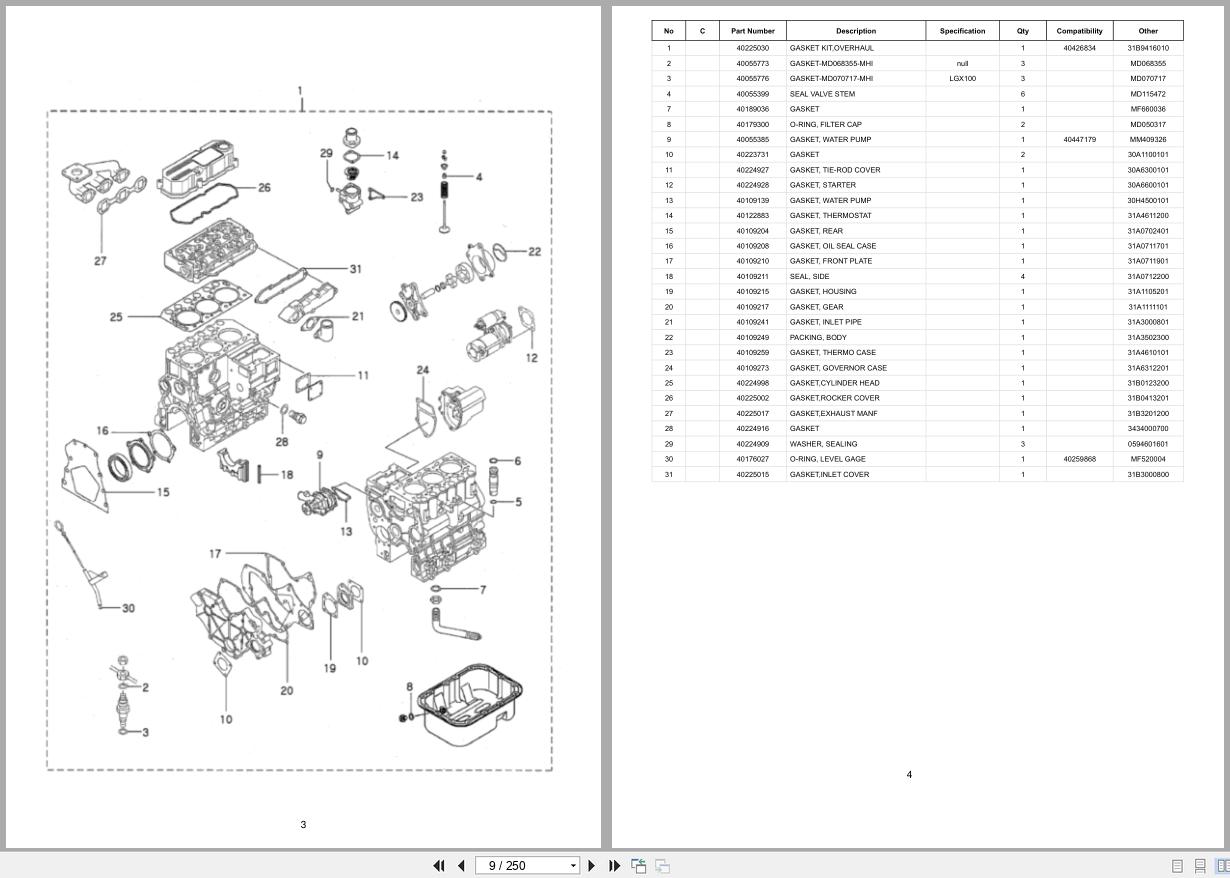Screen dimensions: 1230x878
Task: Click compatibility value 40259868
Action: coord(1080,459)
